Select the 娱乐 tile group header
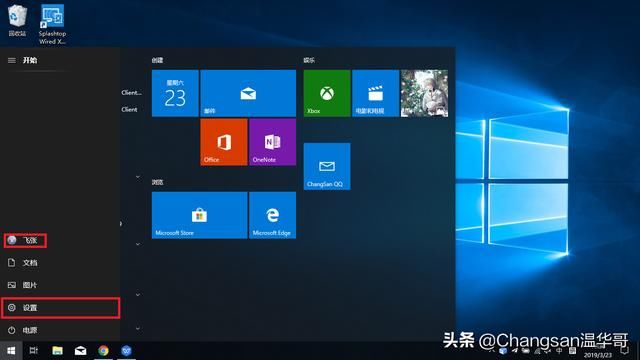 (309, 60)
